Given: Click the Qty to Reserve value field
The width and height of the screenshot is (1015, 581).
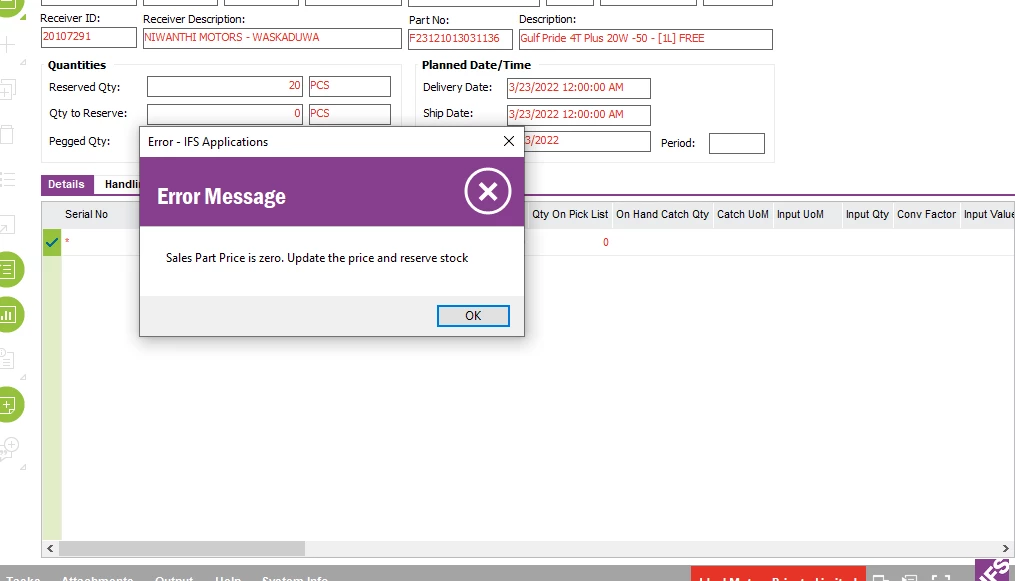Looking at the screenshot, I should tap(225, 114).
